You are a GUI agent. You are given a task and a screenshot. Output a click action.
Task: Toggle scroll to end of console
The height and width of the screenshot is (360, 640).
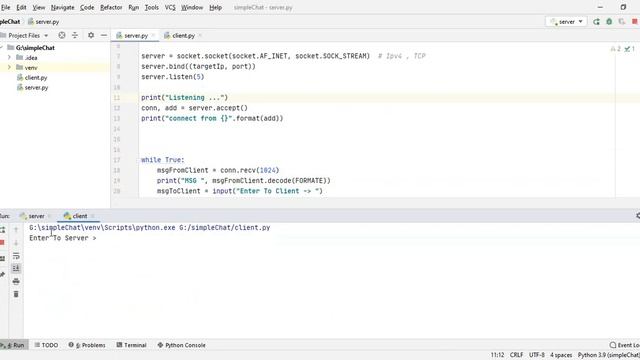tap(16, 268)
